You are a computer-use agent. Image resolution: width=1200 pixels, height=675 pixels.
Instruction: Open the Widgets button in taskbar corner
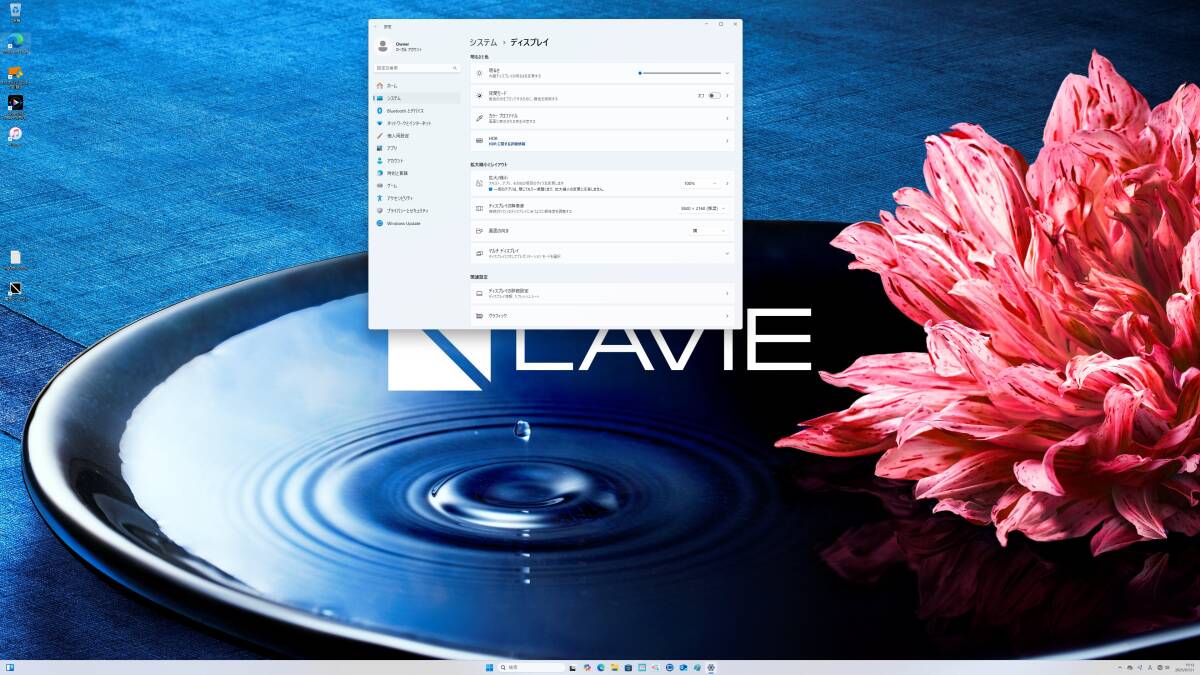[x=9, y=667]
